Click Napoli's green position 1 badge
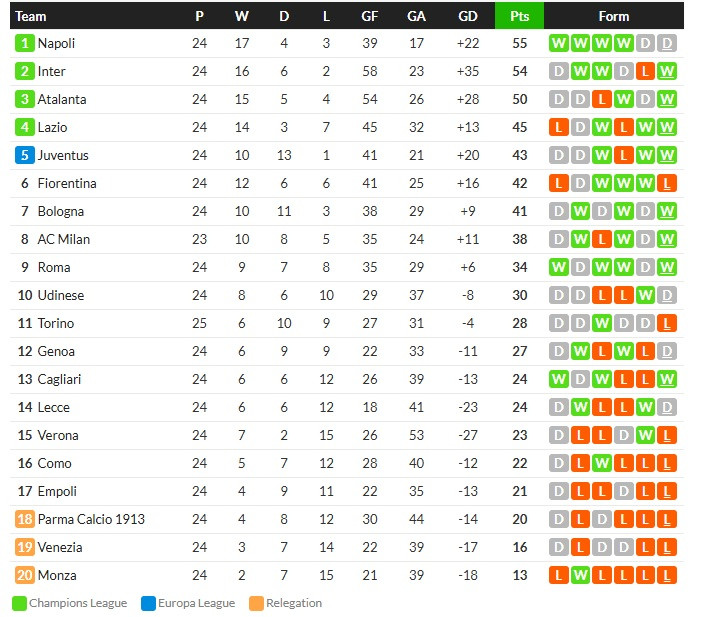This screenshot has height=617, width=708. tap(24, 43)
